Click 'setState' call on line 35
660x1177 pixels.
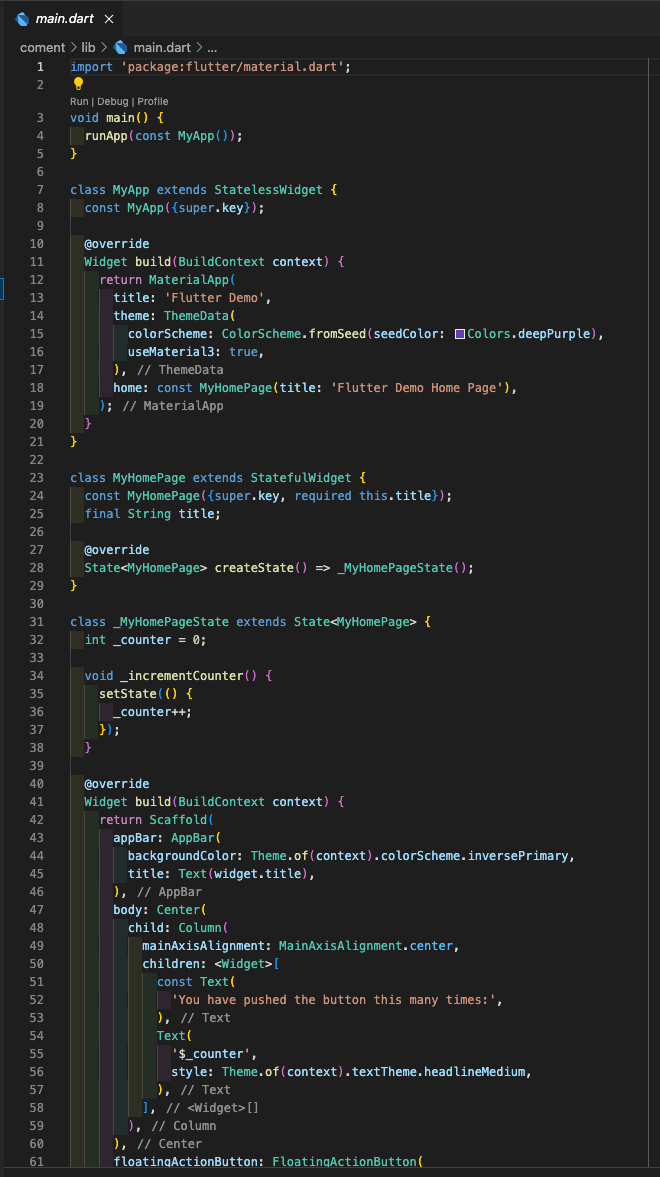tap(128, 694)
